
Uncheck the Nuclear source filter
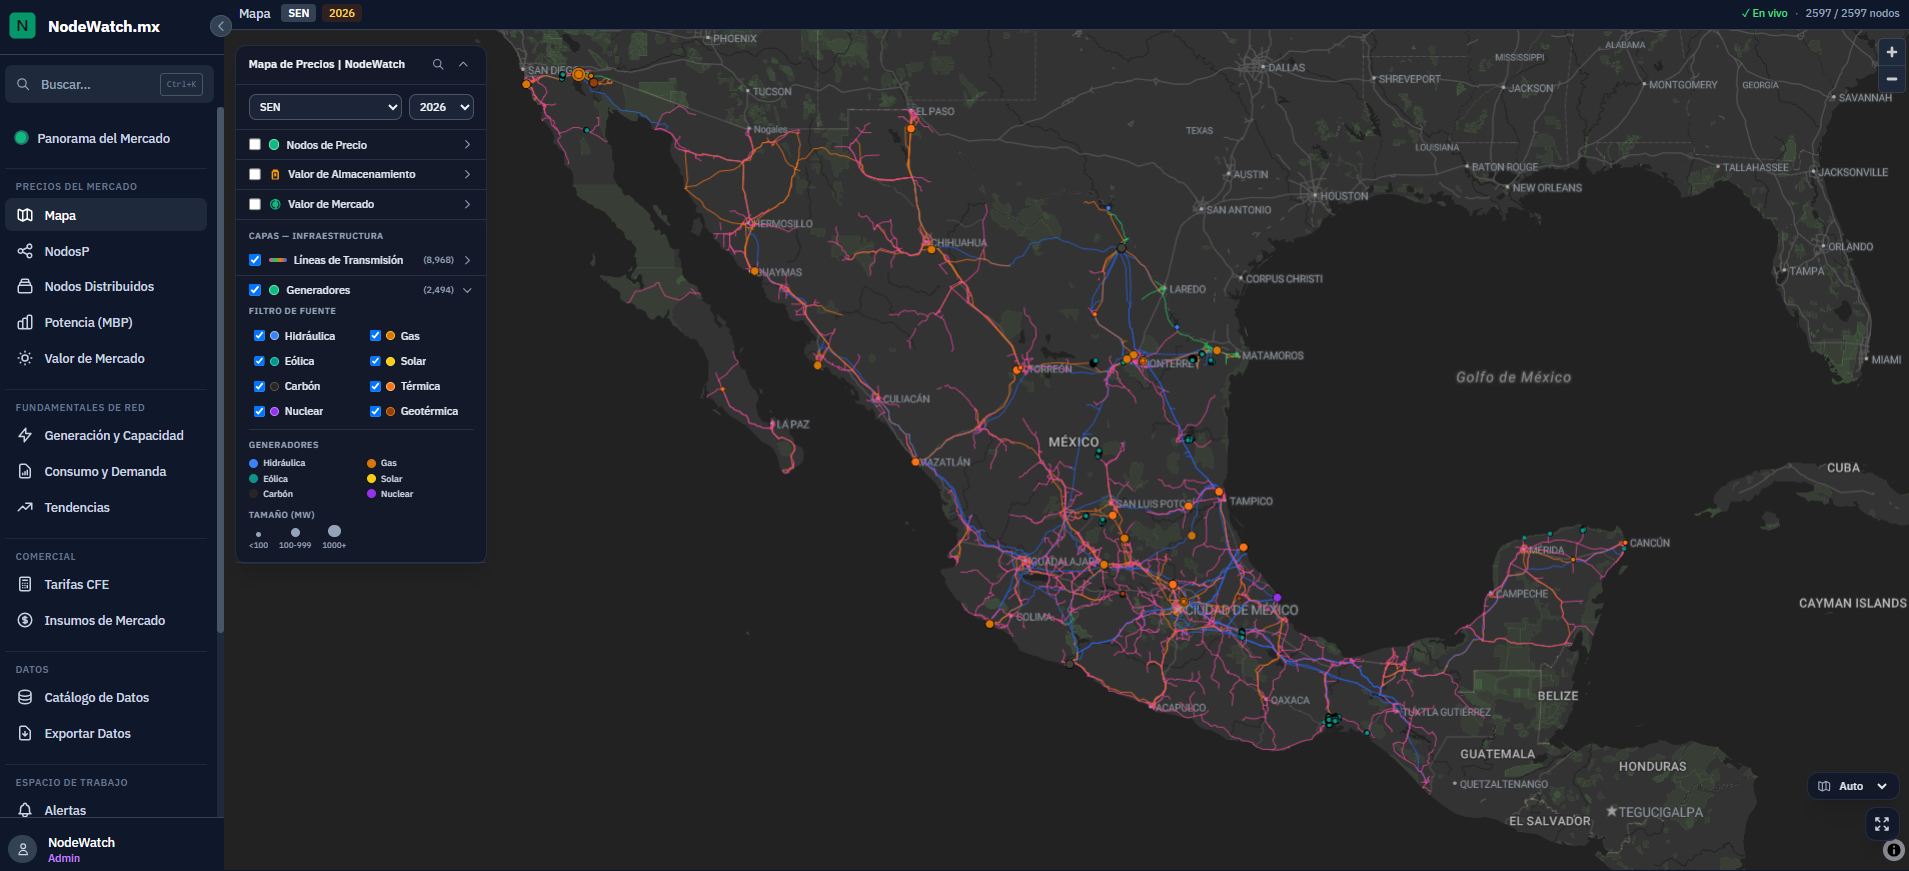click(259, 411)
